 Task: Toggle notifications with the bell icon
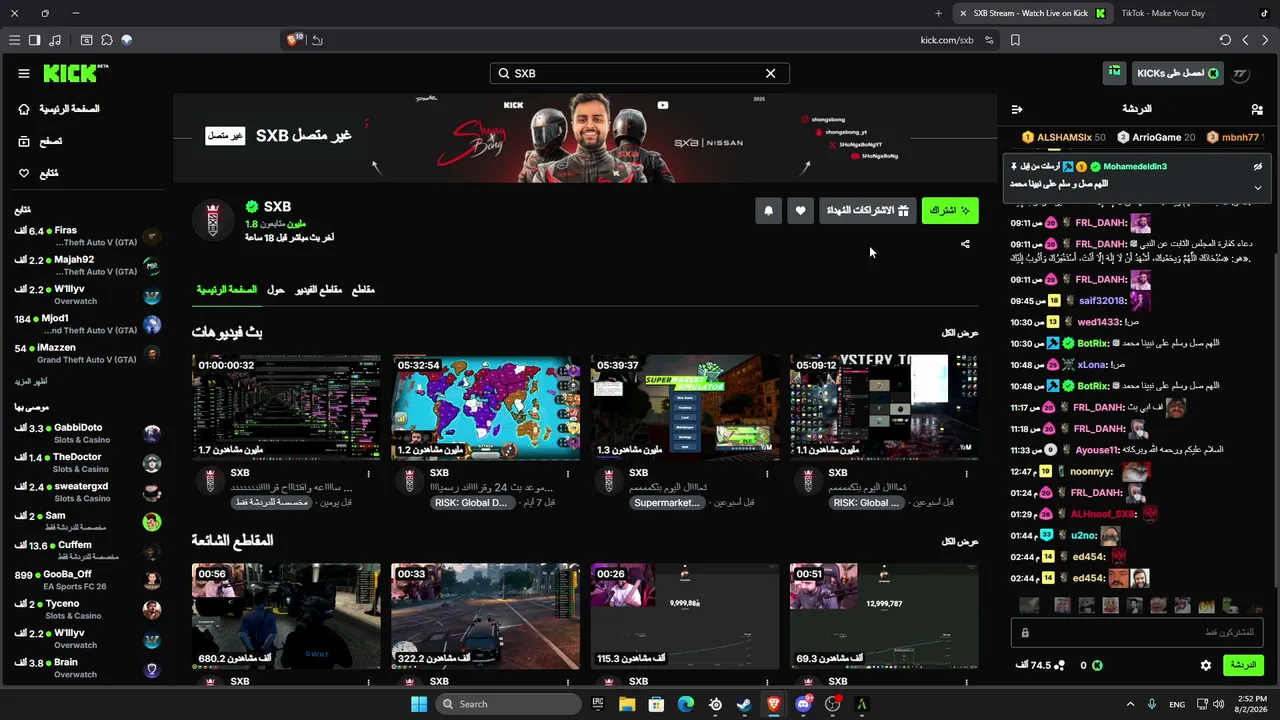pos(768,210)
